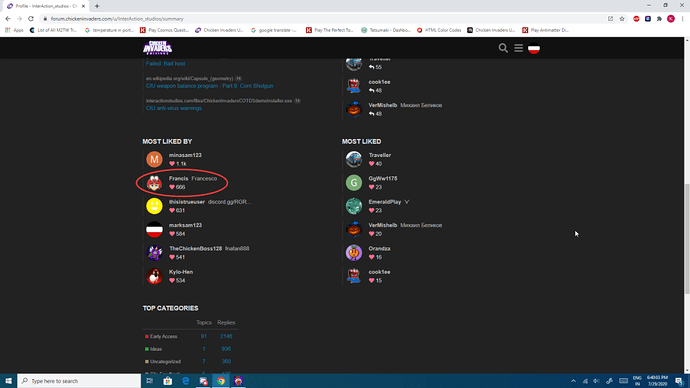Screen dimensions: 690x388
Task: Go back using the browser back arrow
Action: pyautogui.click(x=7, y=19)
